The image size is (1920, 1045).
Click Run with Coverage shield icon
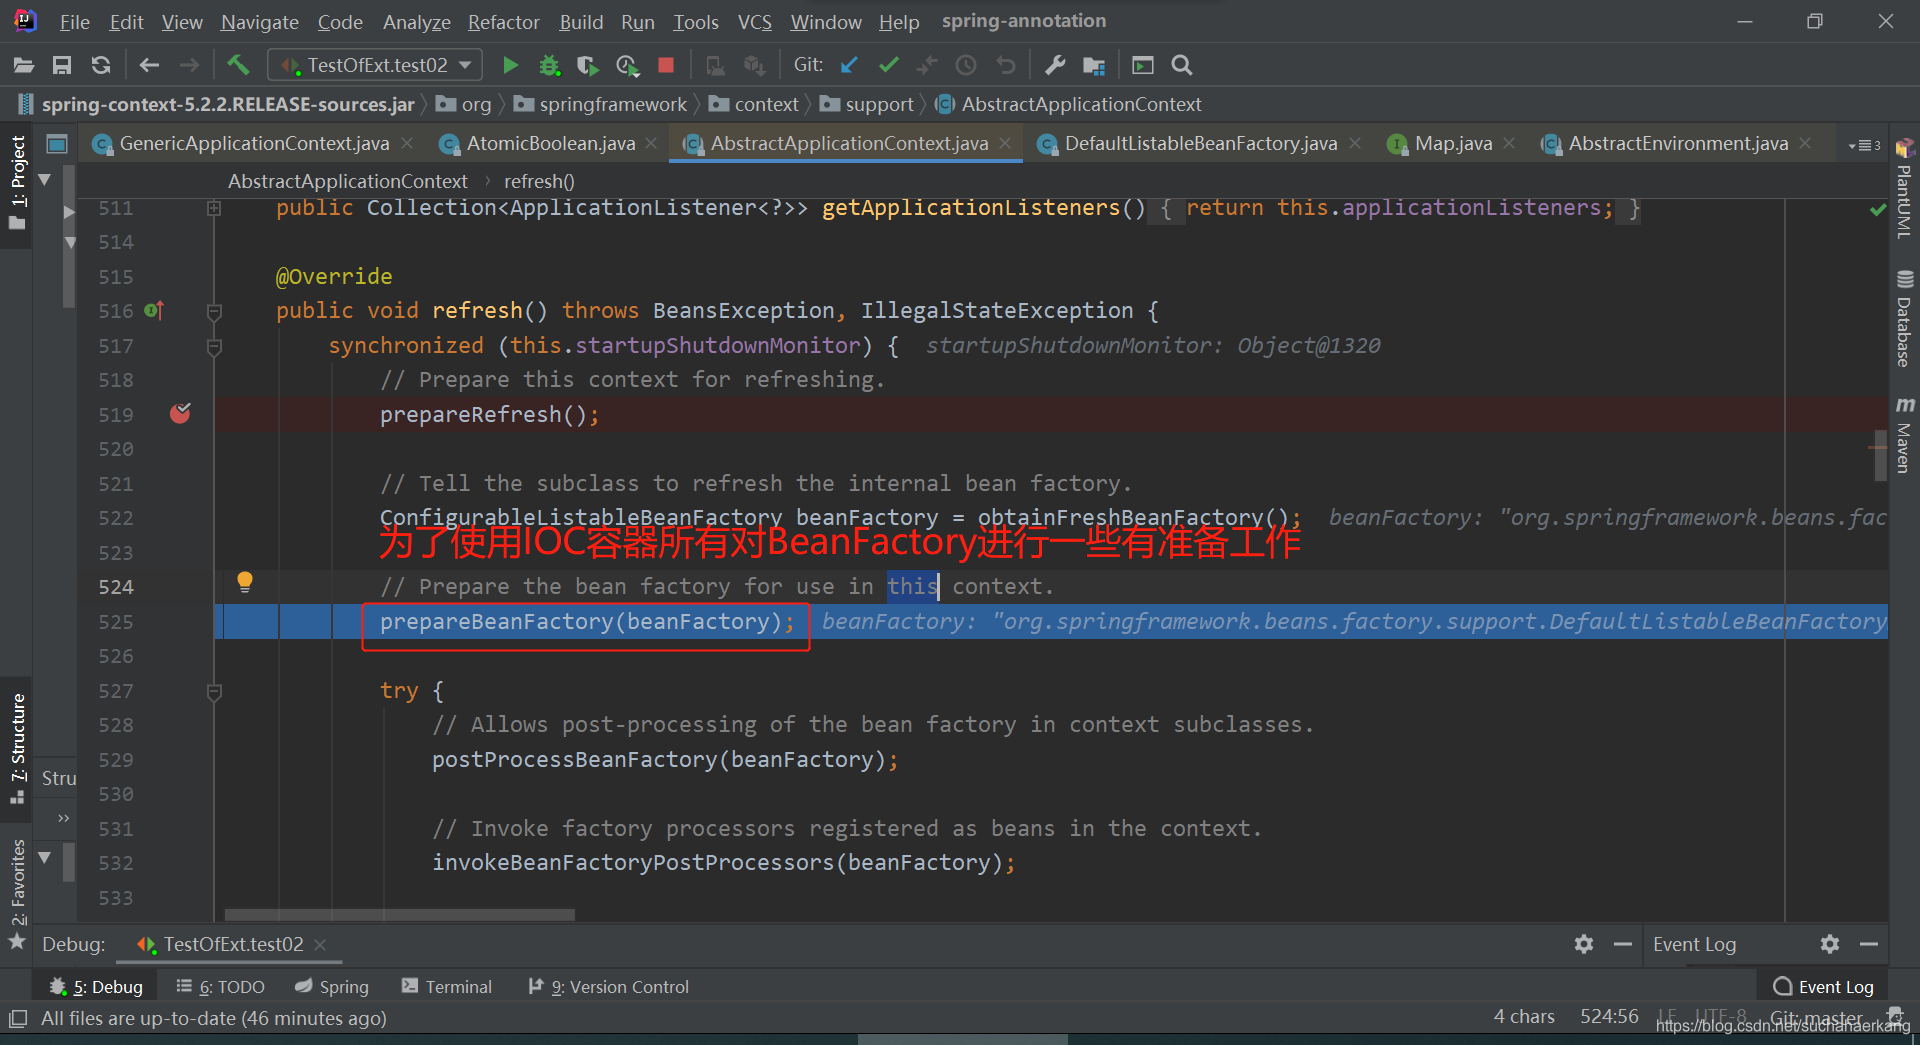[x=588, y=65]
